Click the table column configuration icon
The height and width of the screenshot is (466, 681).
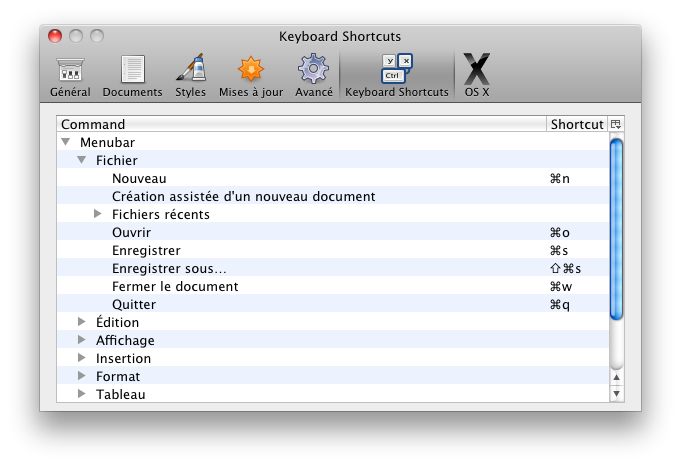(615, 124)
